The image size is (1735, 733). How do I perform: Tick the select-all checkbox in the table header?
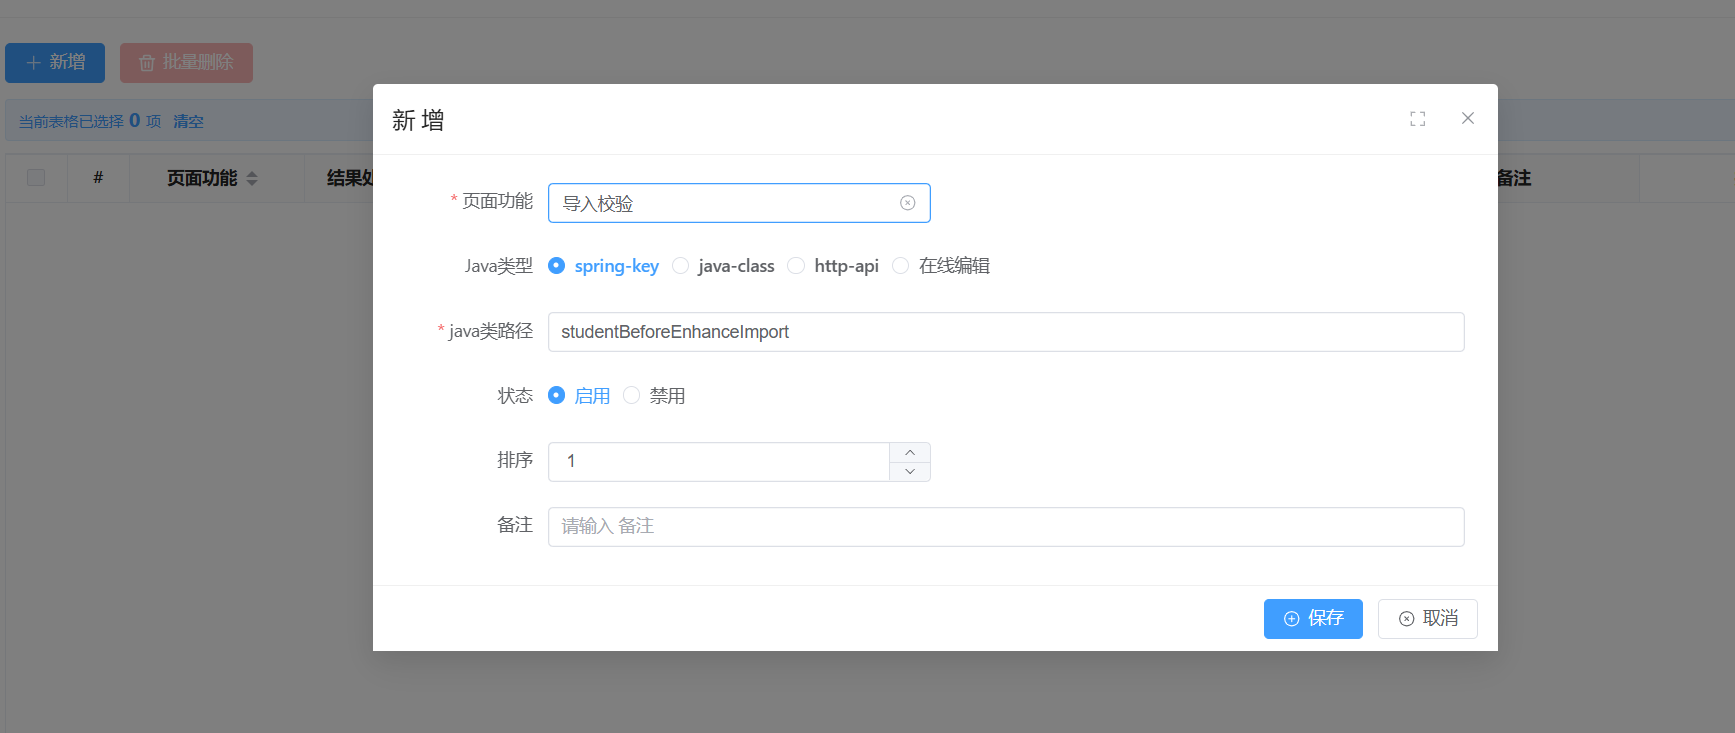click(x=36, y=178)
